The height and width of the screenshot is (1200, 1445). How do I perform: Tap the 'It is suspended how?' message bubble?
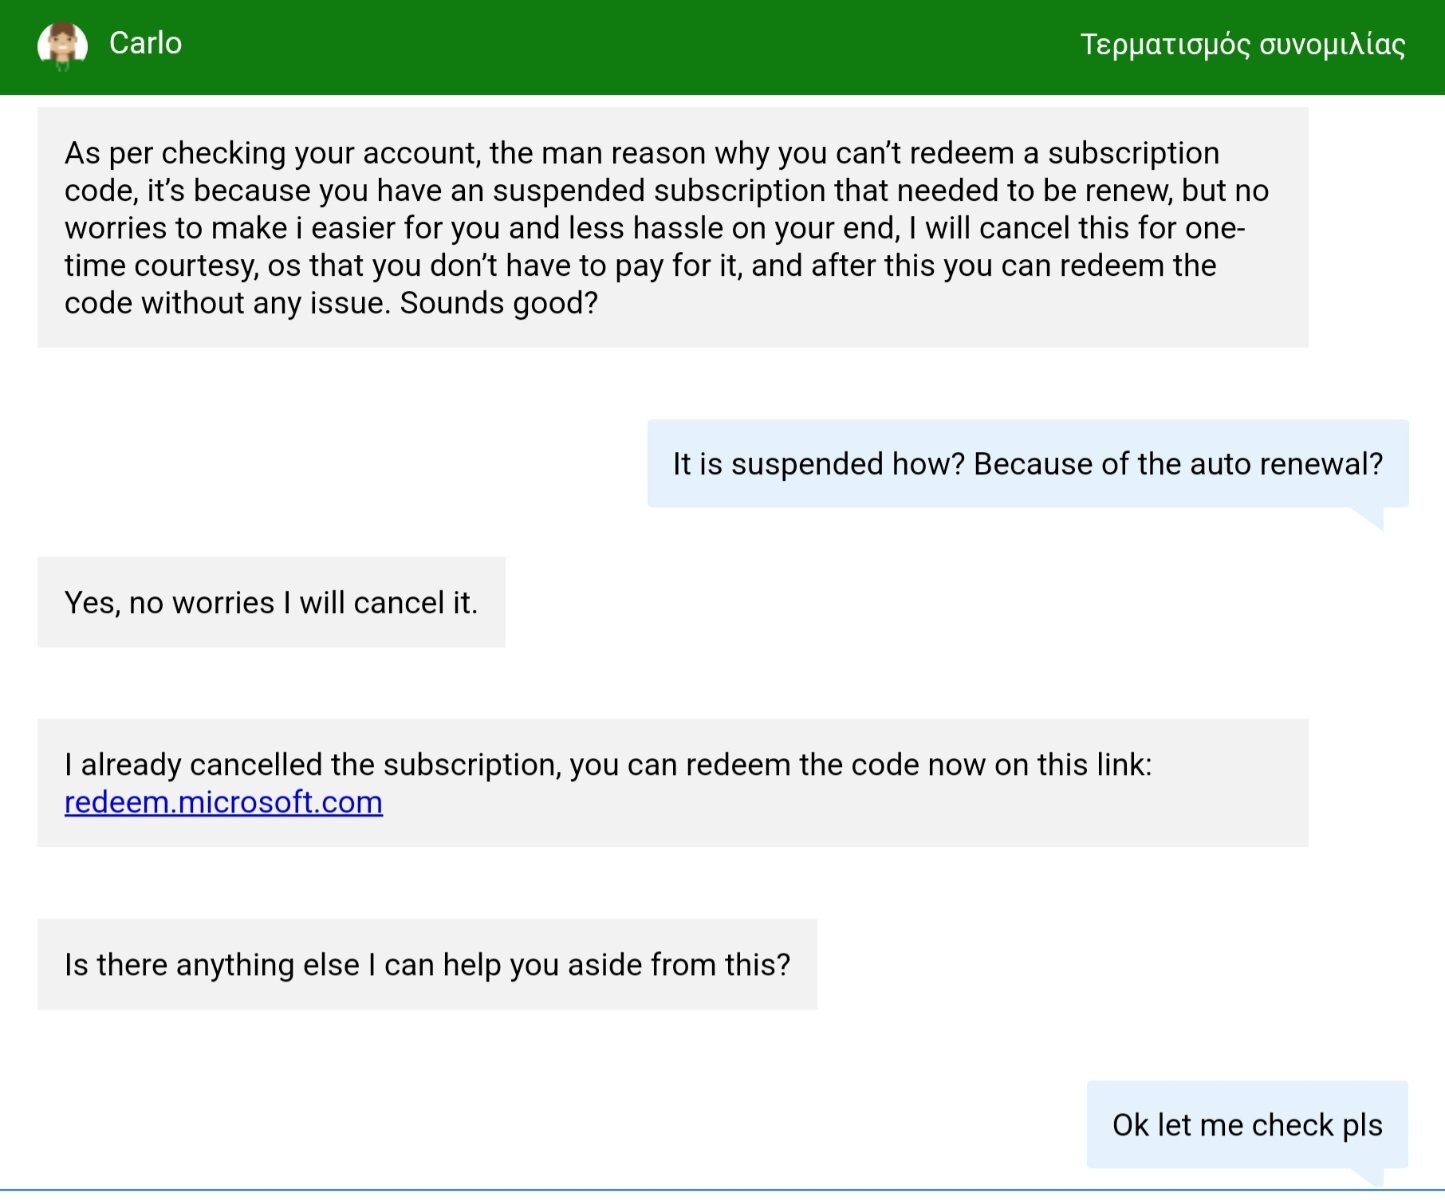click(1028, 463)
